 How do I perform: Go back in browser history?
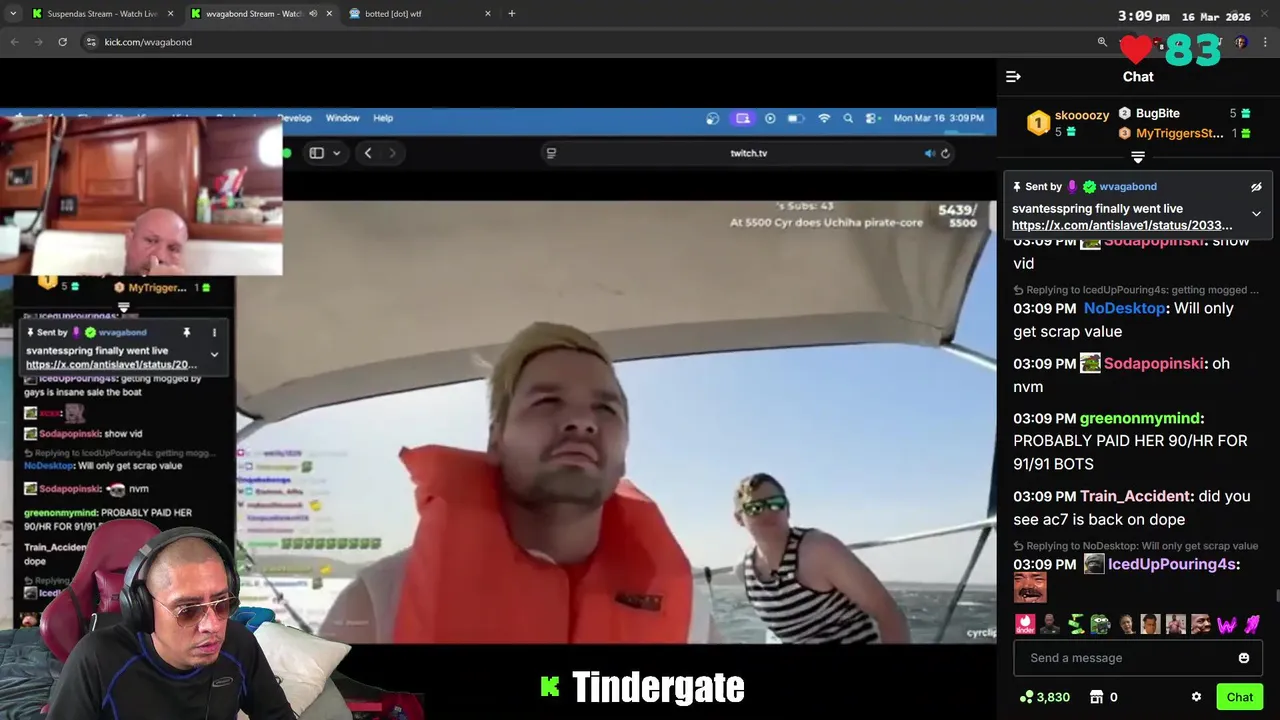click(x=14, y=42)
